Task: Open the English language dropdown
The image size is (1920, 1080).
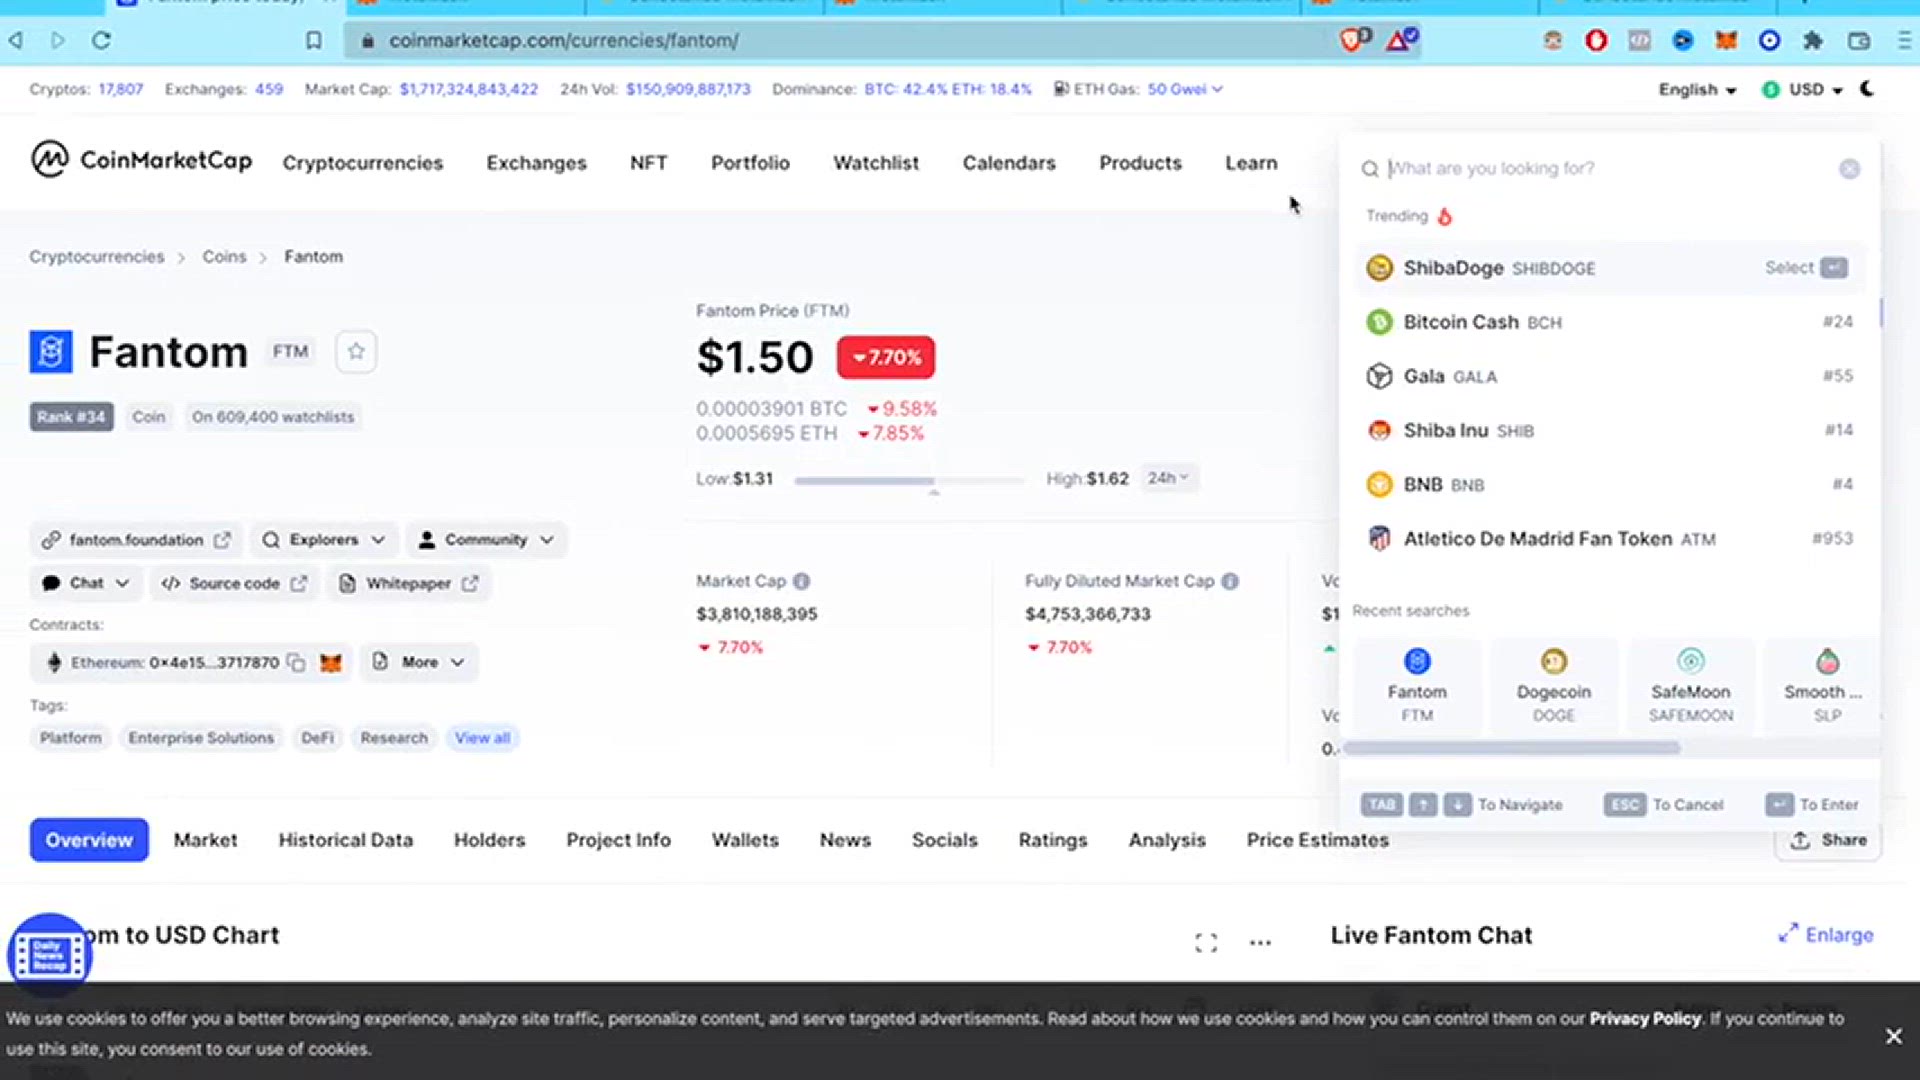Action: [x=1697, y=89]
